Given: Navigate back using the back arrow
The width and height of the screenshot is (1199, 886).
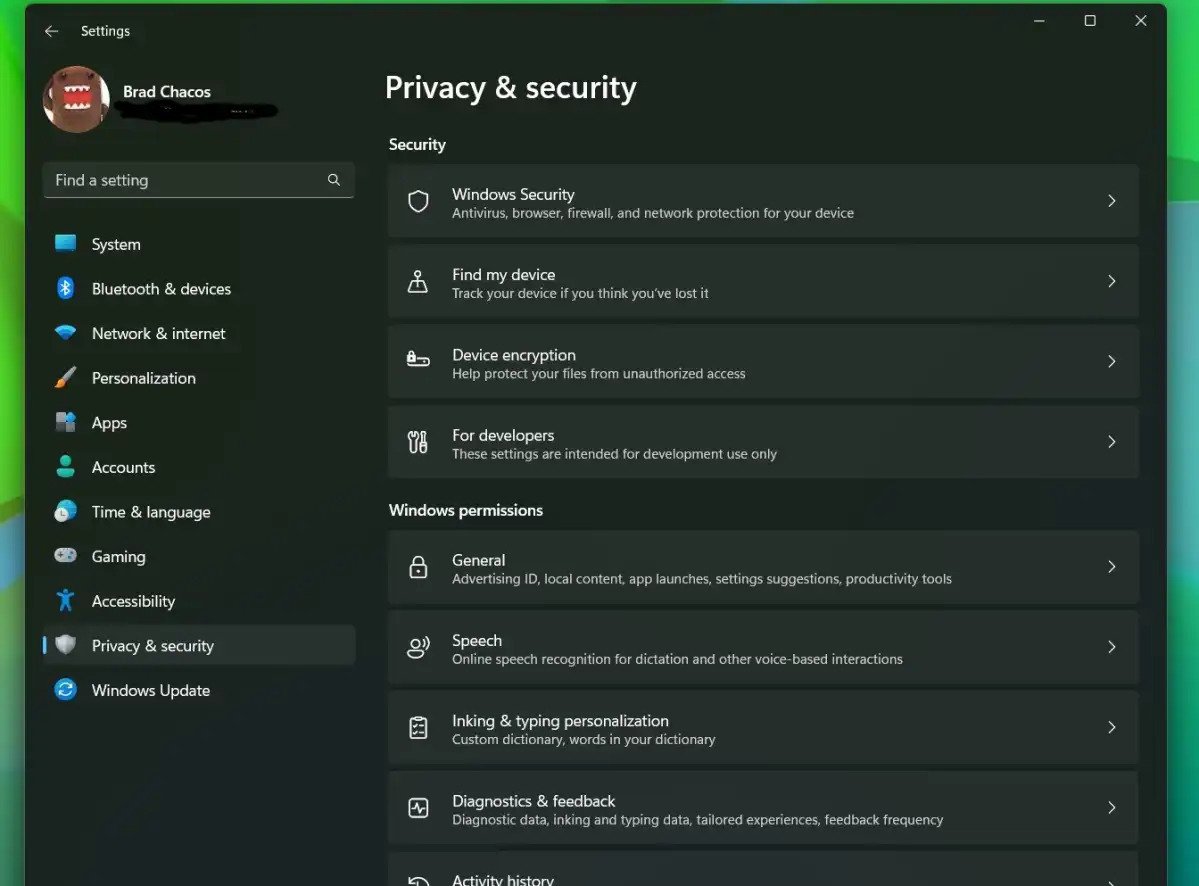Looking at the screenshot, I should [x=51, y=31].
